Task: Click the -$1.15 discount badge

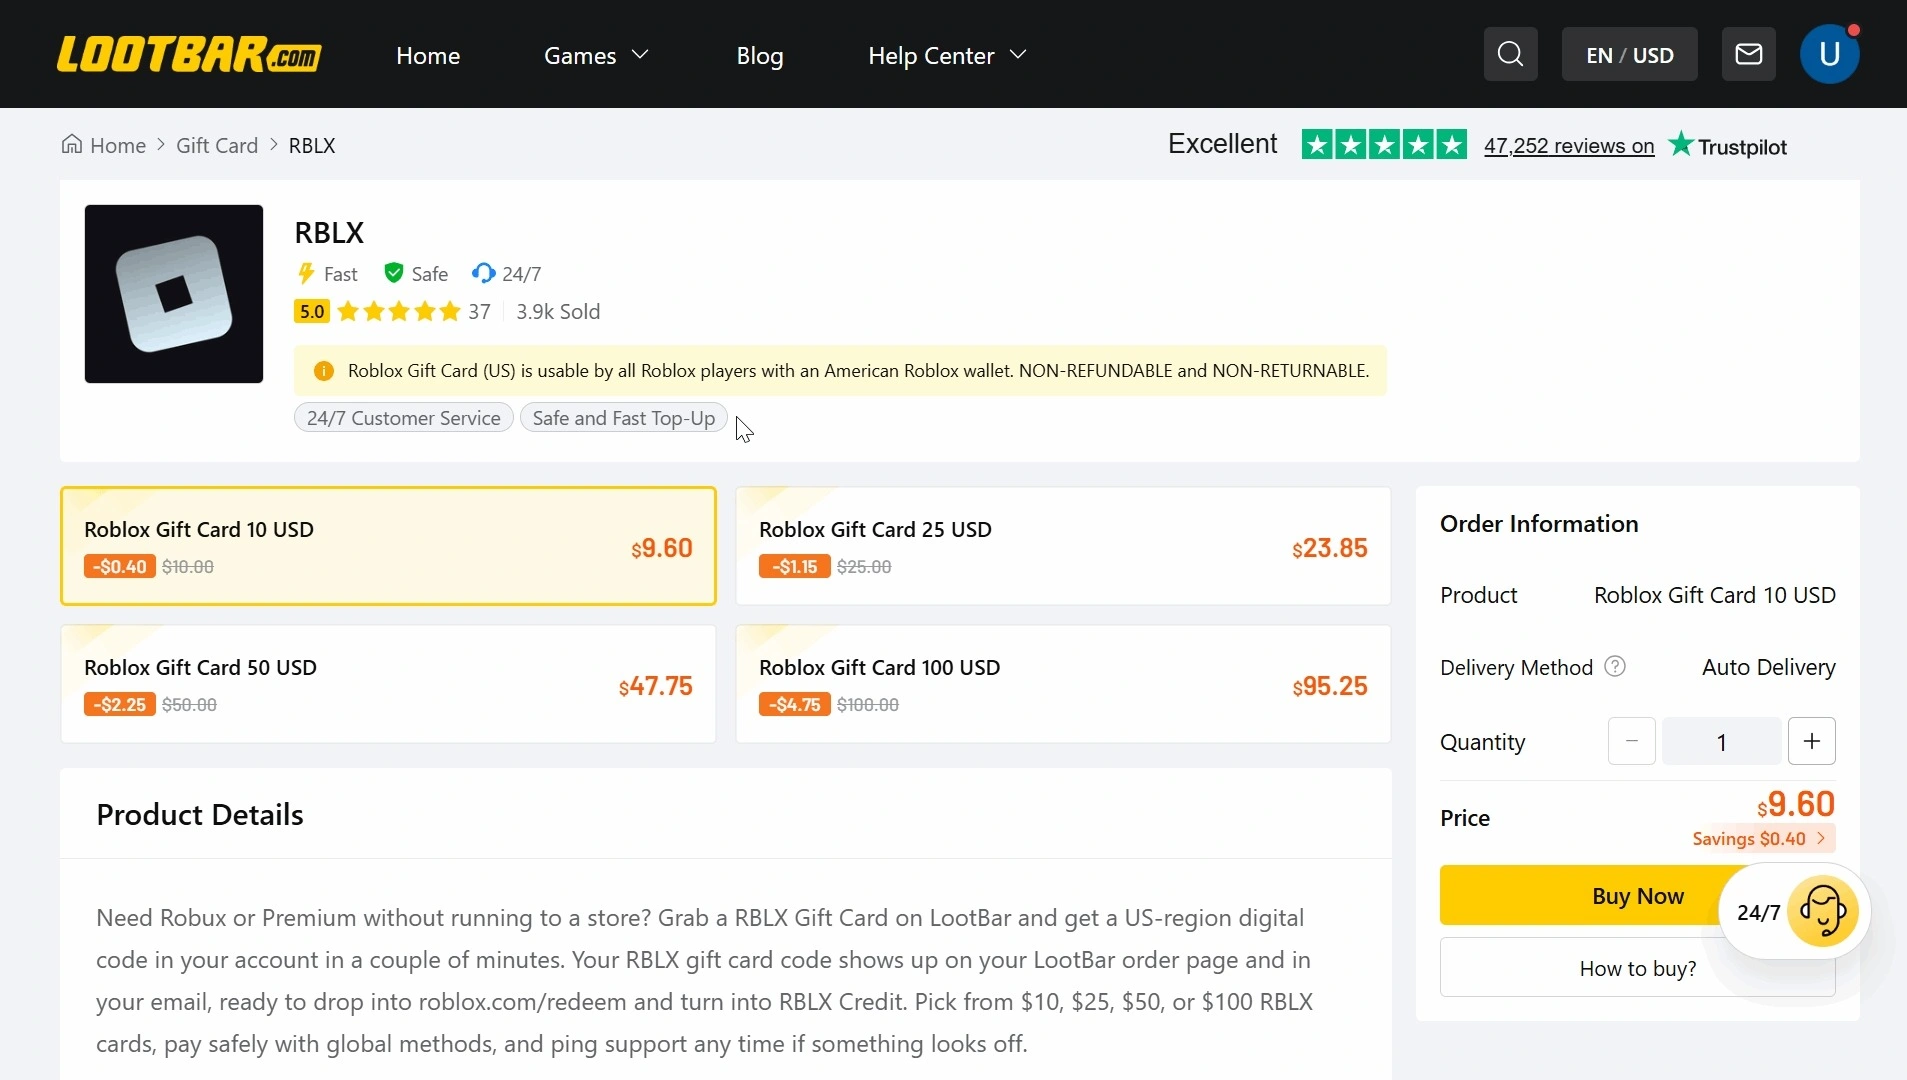Action: click(x=795, y=566)
